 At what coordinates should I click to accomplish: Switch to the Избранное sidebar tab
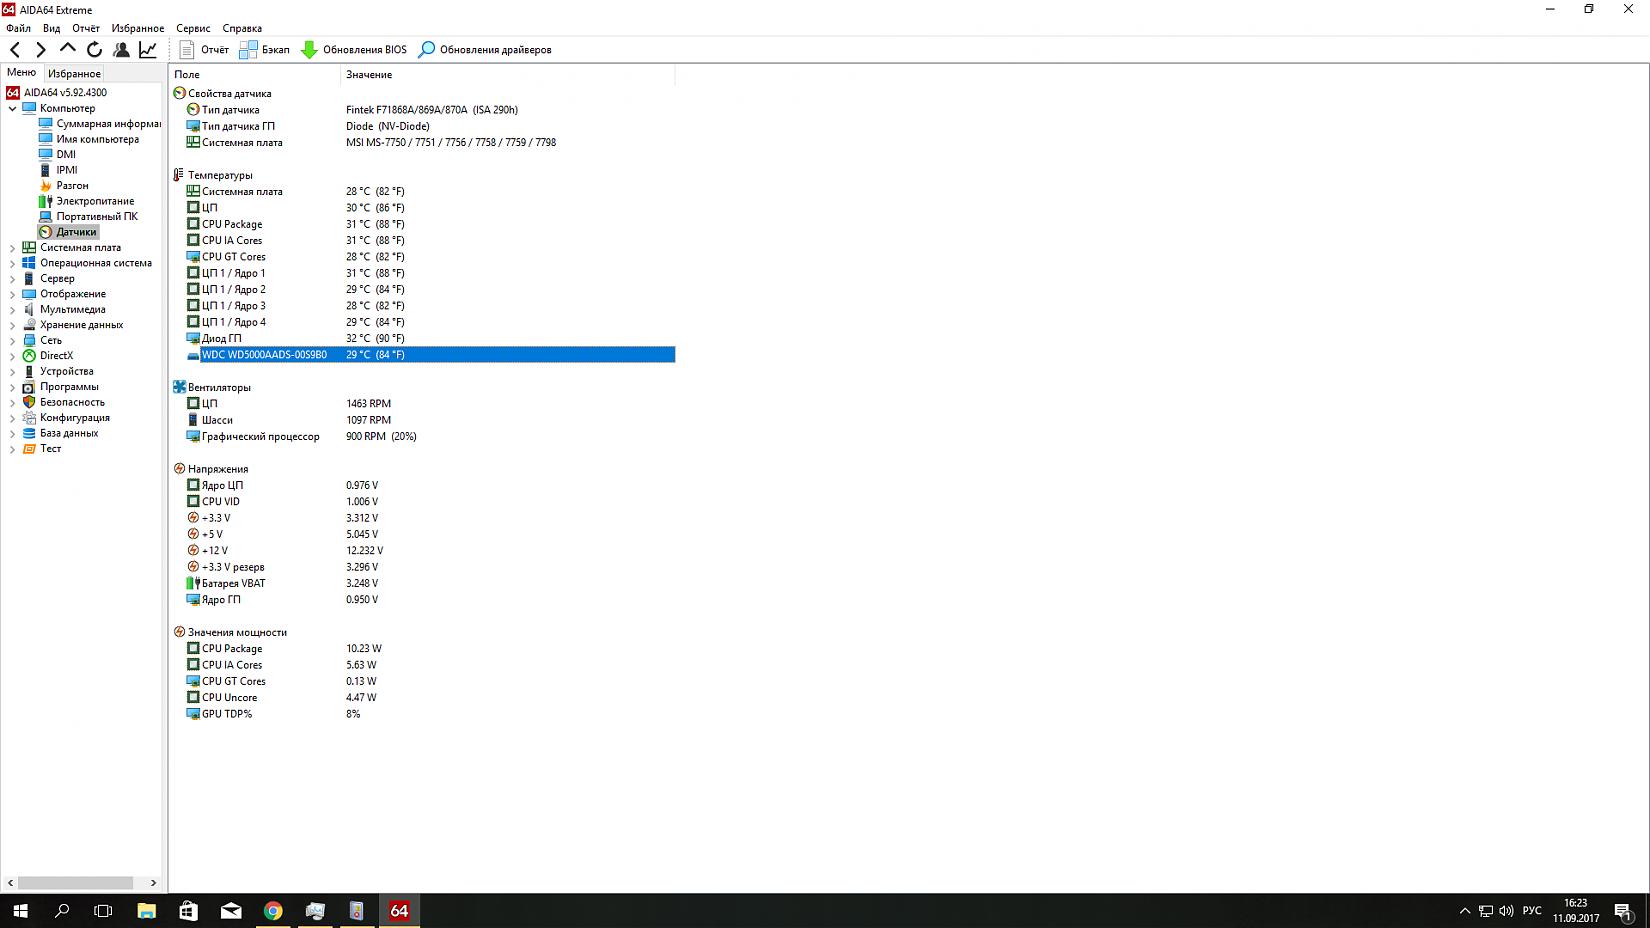tap(74, 73)
